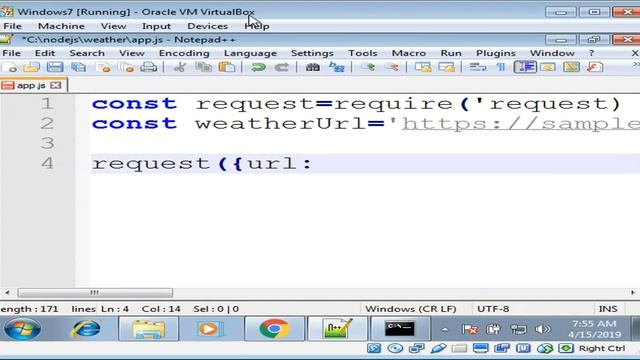Screen dimensions: 640x360
Task: Click the VirtualBox USB status icon
Action: coord(438,348)
